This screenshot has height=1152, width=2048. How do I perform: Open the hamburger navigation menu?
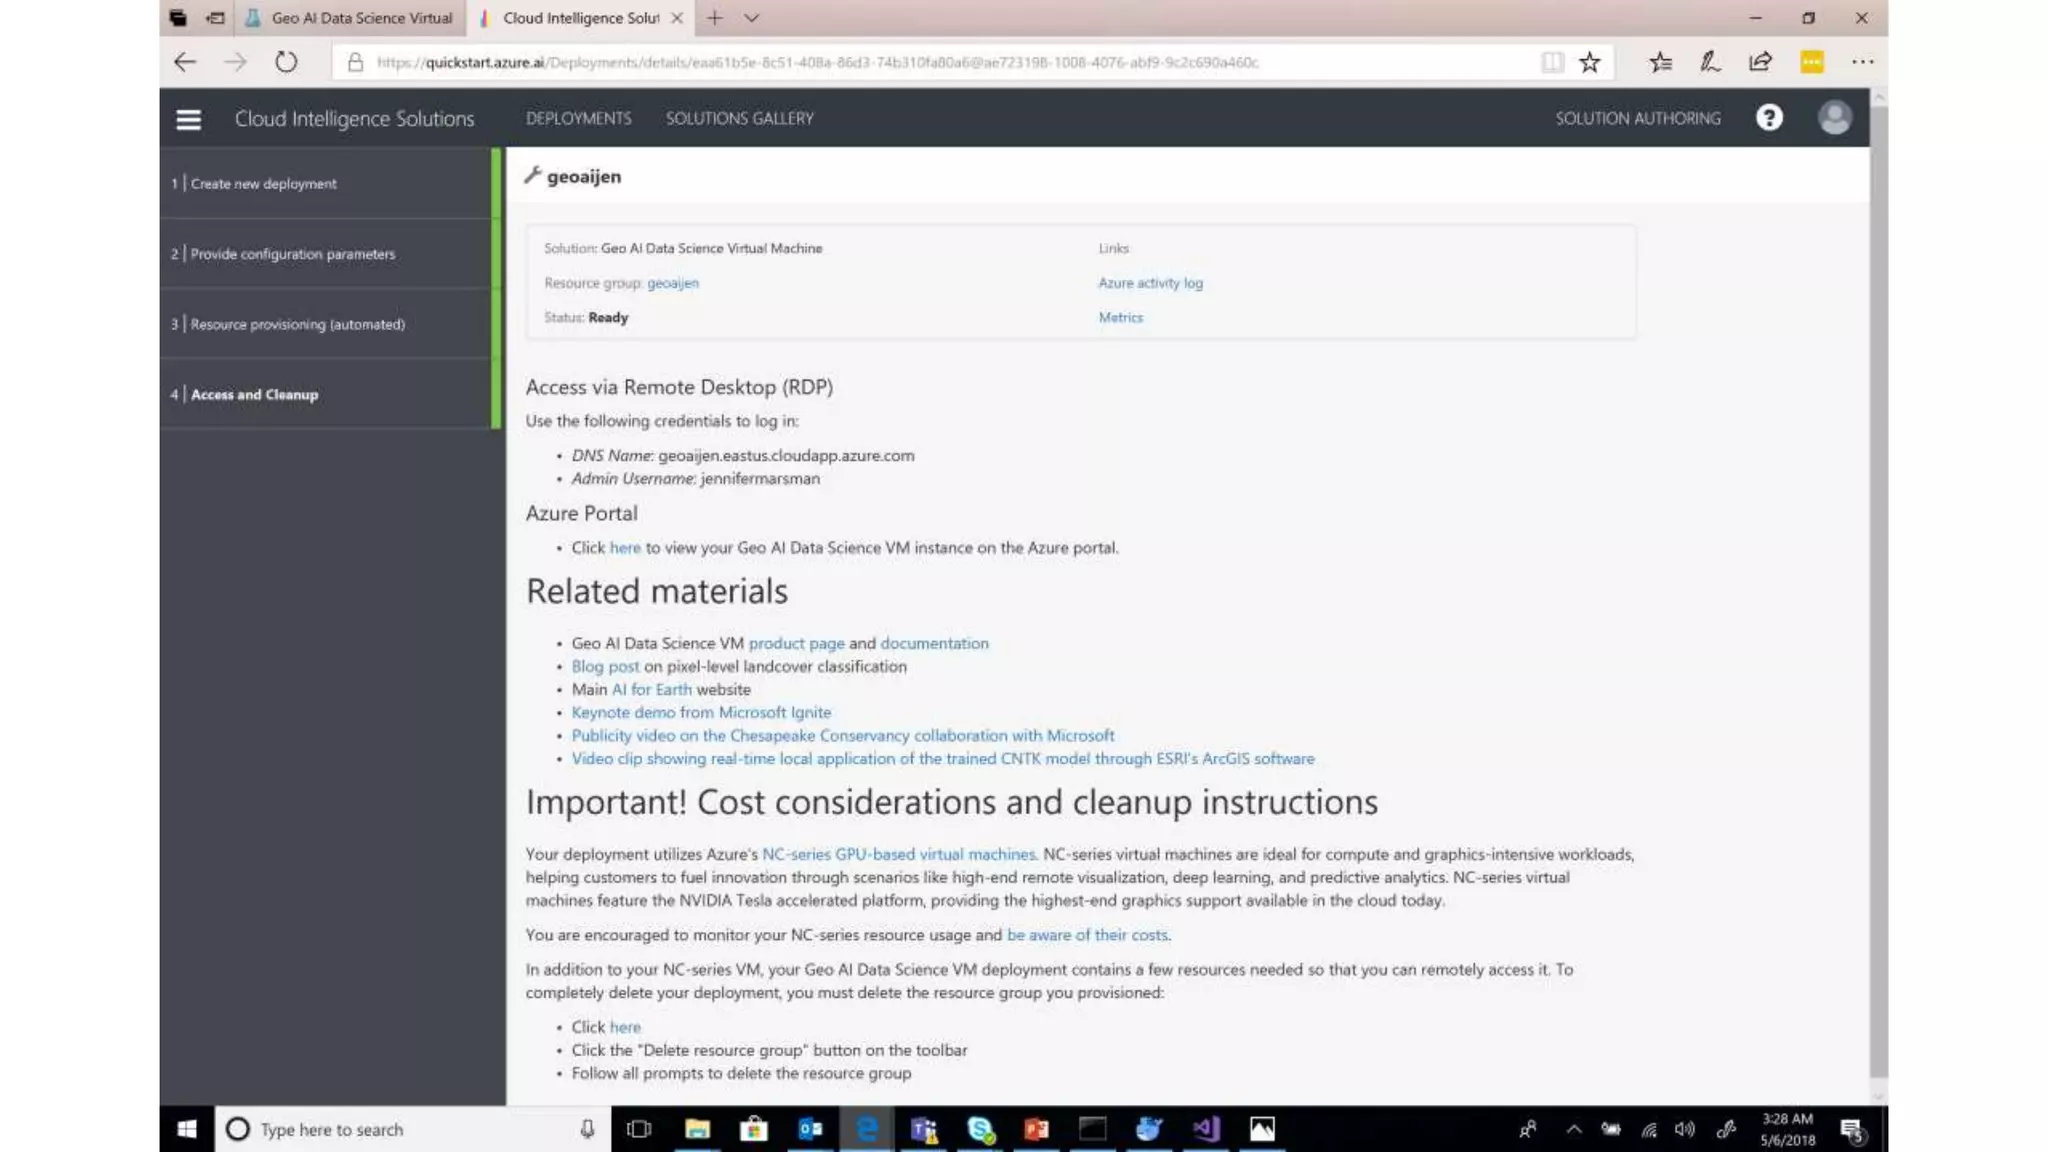click(188, 119)
